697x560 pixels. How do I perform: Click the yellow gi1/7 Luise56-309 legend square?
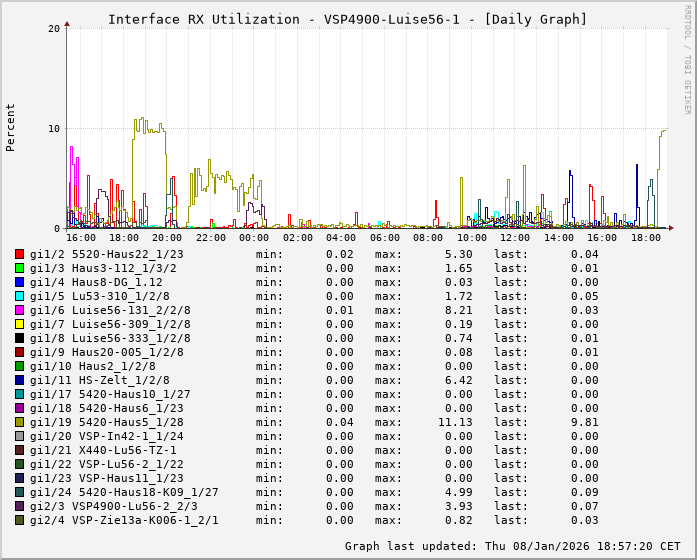click(19, 324)
